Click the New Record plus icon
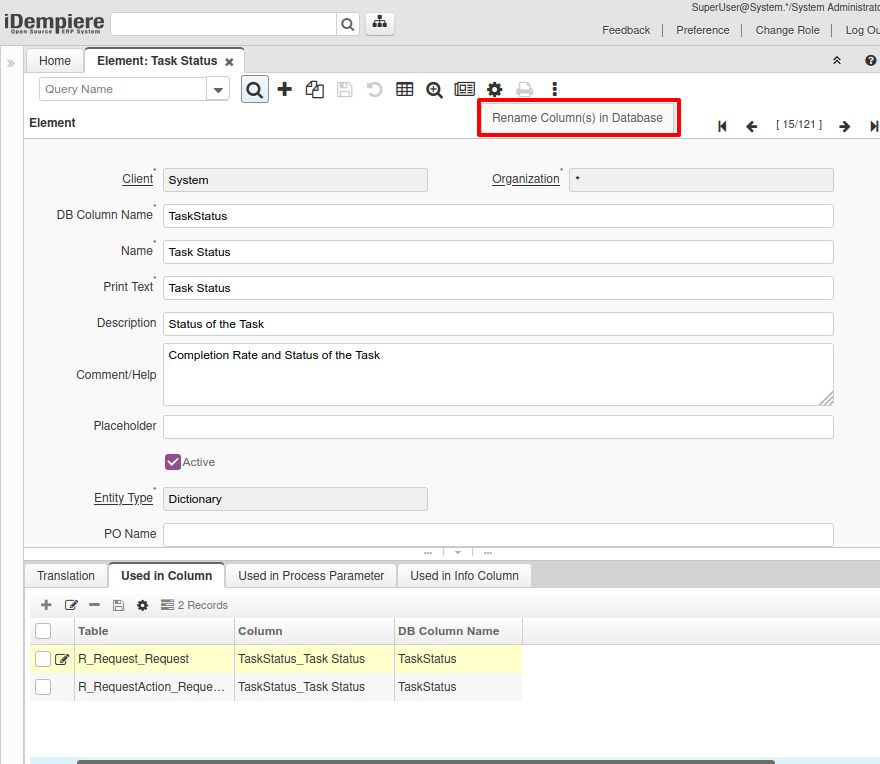Viewport: 880px width, 764px height. click(285, 89)
